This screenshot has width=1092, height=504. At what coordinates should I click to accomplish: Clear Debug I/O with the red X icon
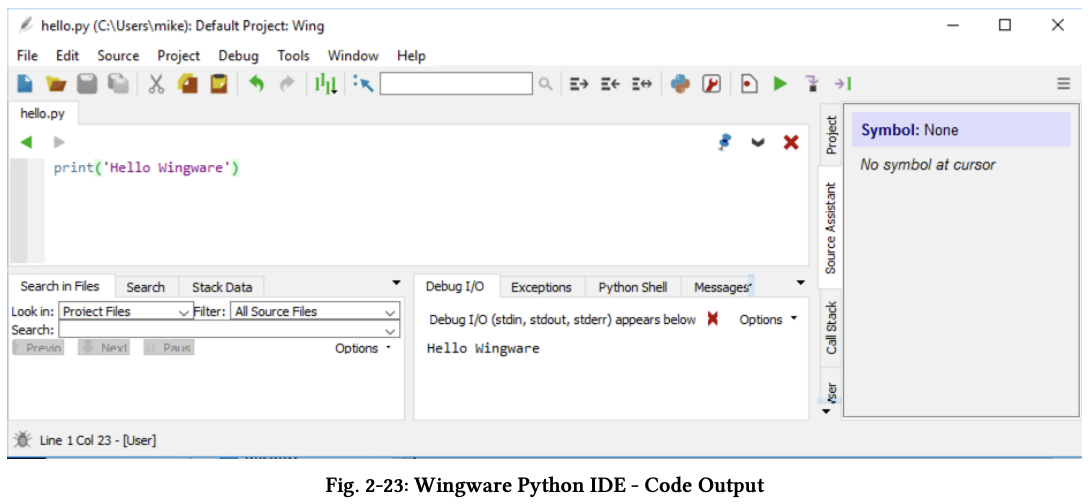pyautogui.click(x=713, y=319)
